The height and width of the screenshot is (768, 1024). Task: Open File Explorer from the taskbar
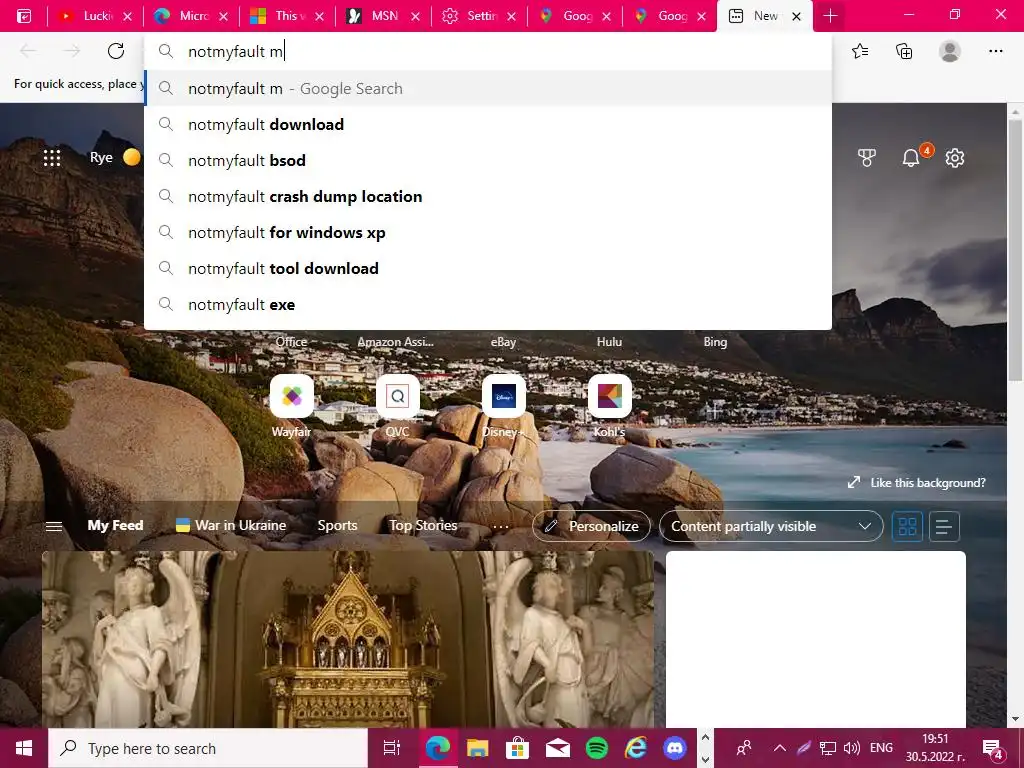(x=477, y=748)
